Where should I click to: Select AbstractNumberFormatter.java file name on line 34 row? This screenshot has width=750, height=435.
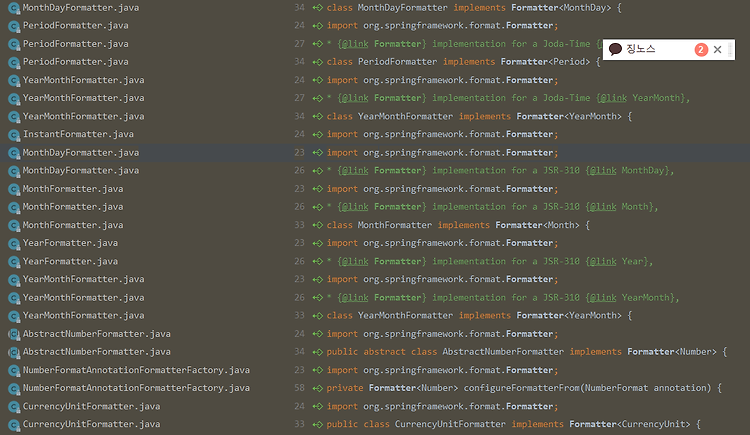click(97, 352)
